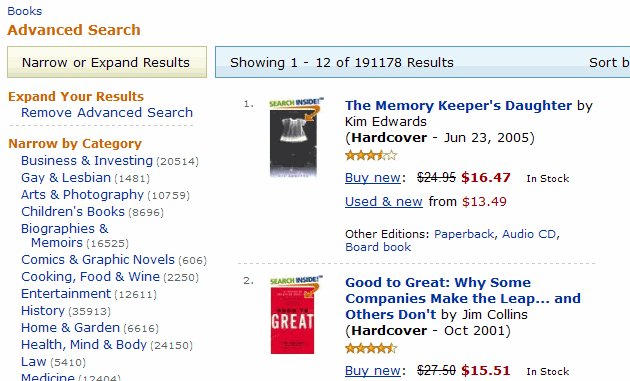Select Remove Advanced Search link

(x=107, y=113)
